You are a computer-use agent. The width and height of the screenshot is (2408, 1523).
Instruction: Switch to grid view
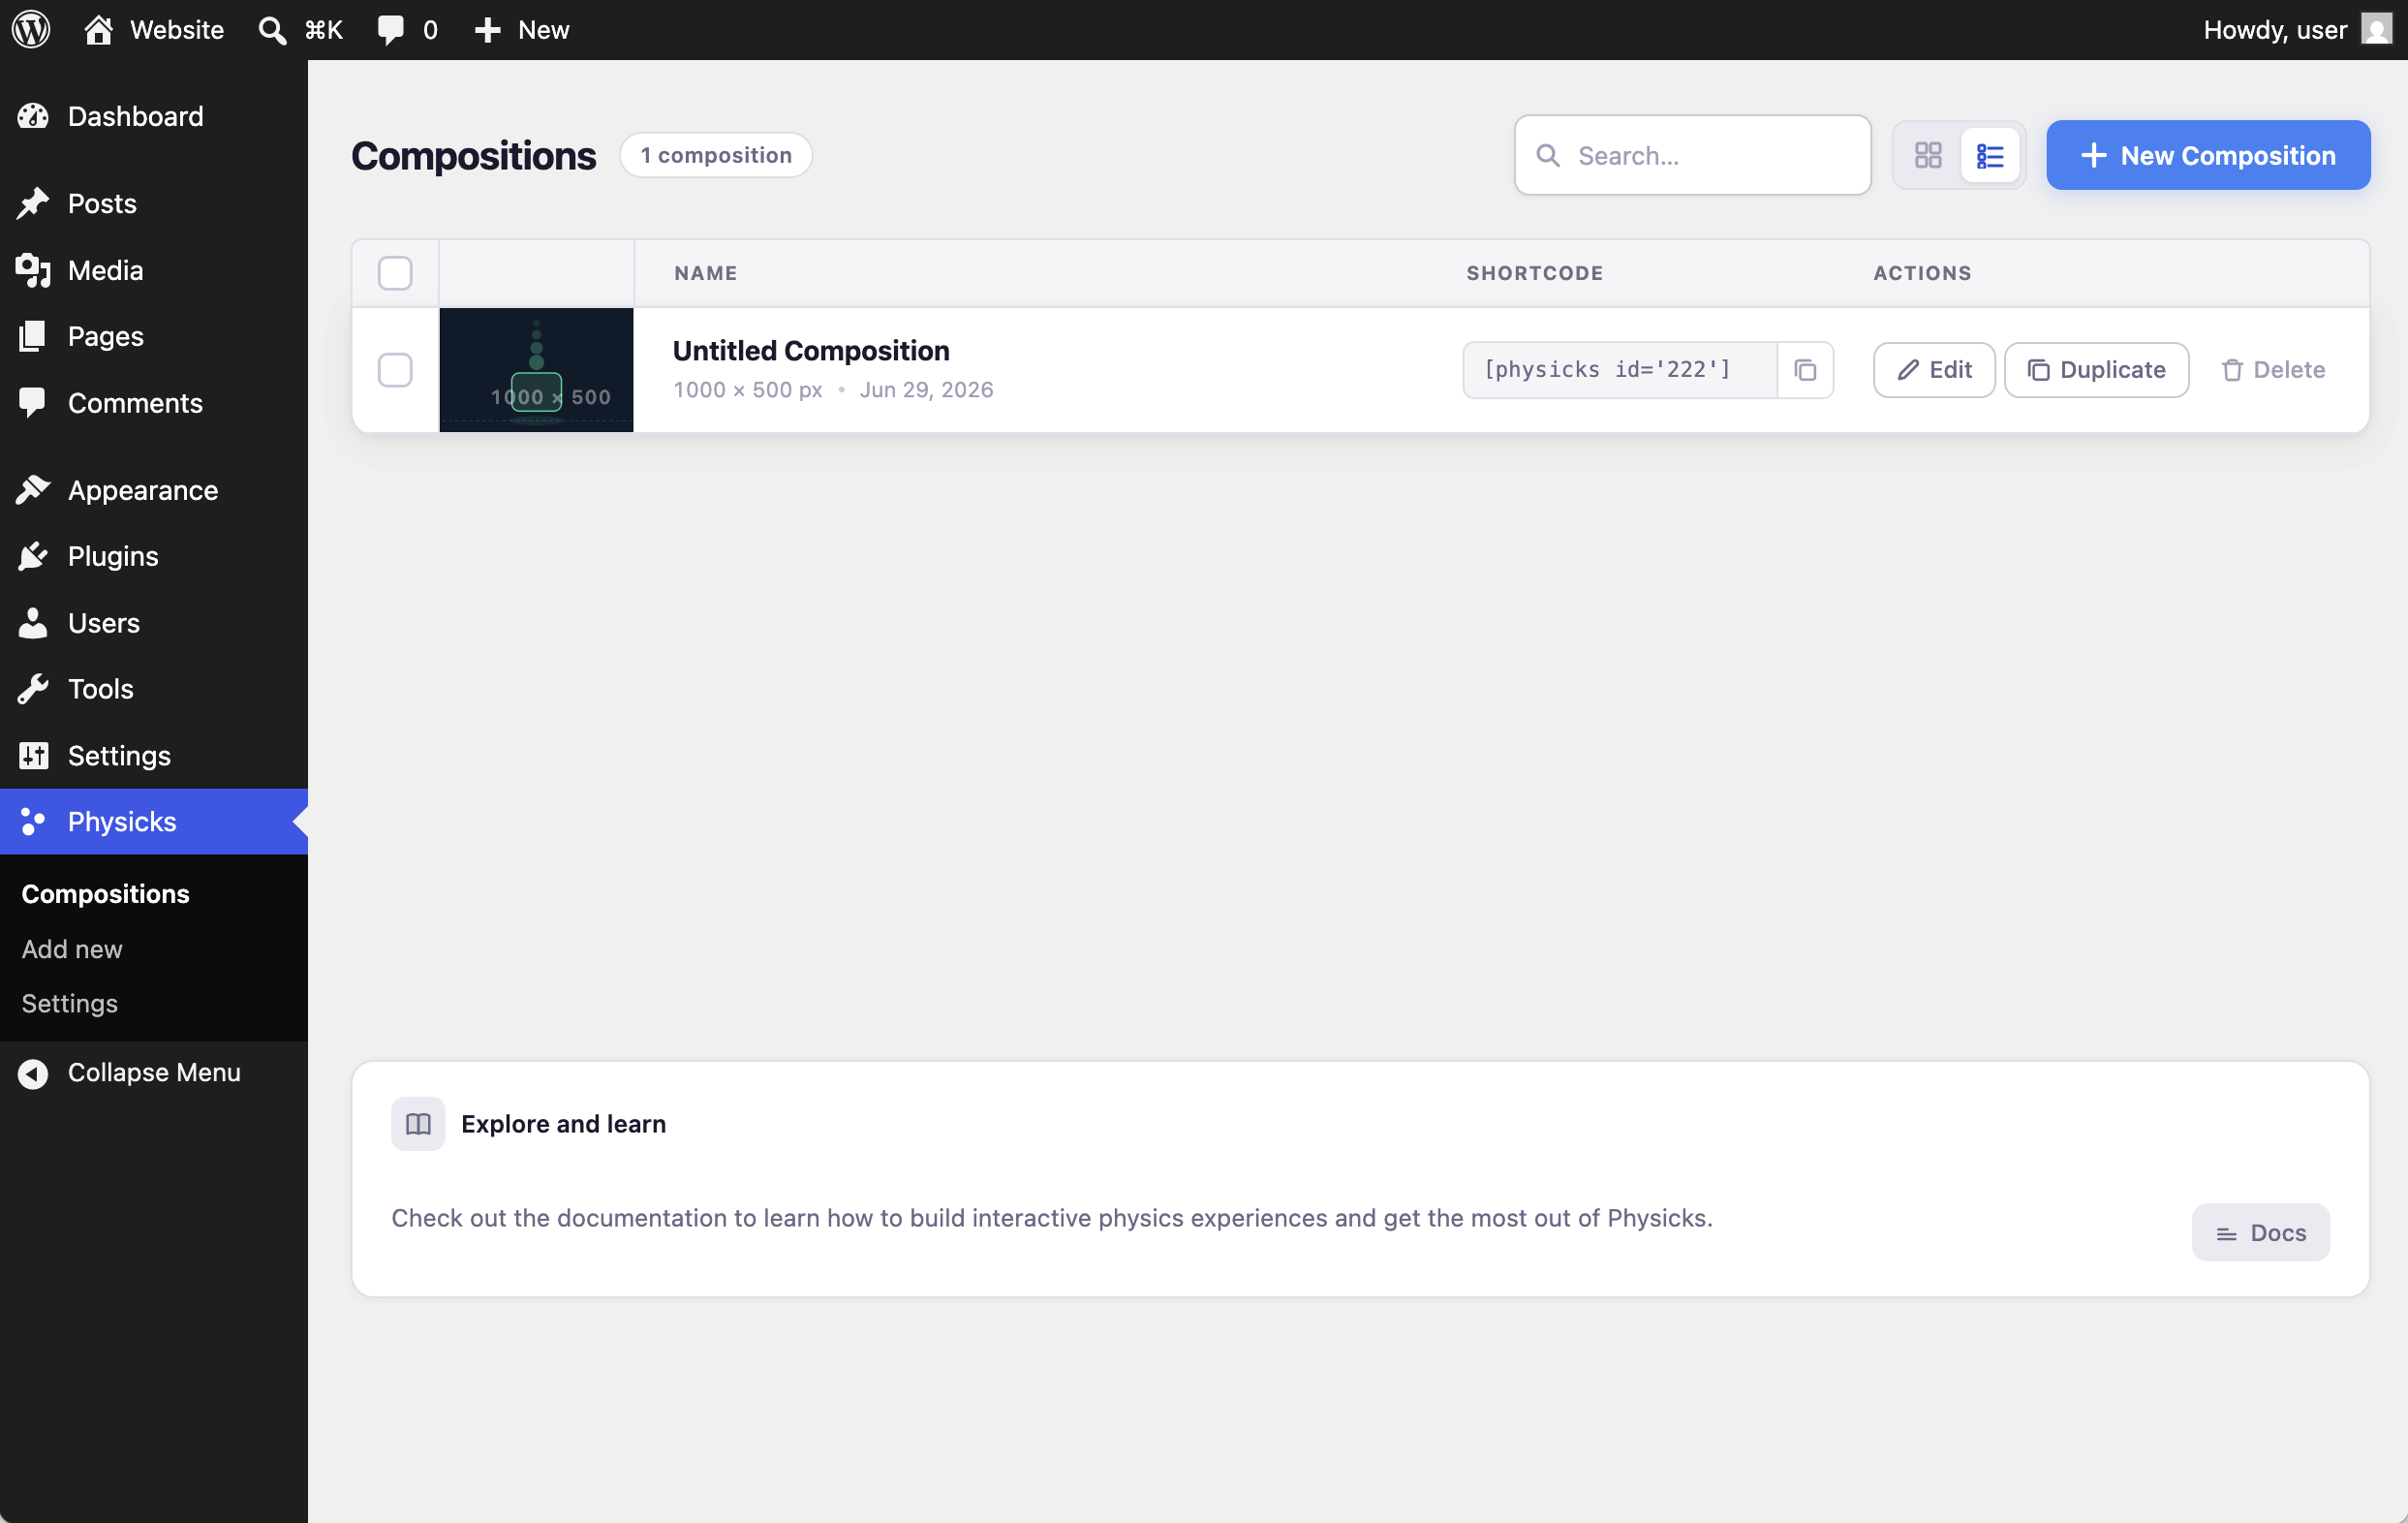[1928, 155]
